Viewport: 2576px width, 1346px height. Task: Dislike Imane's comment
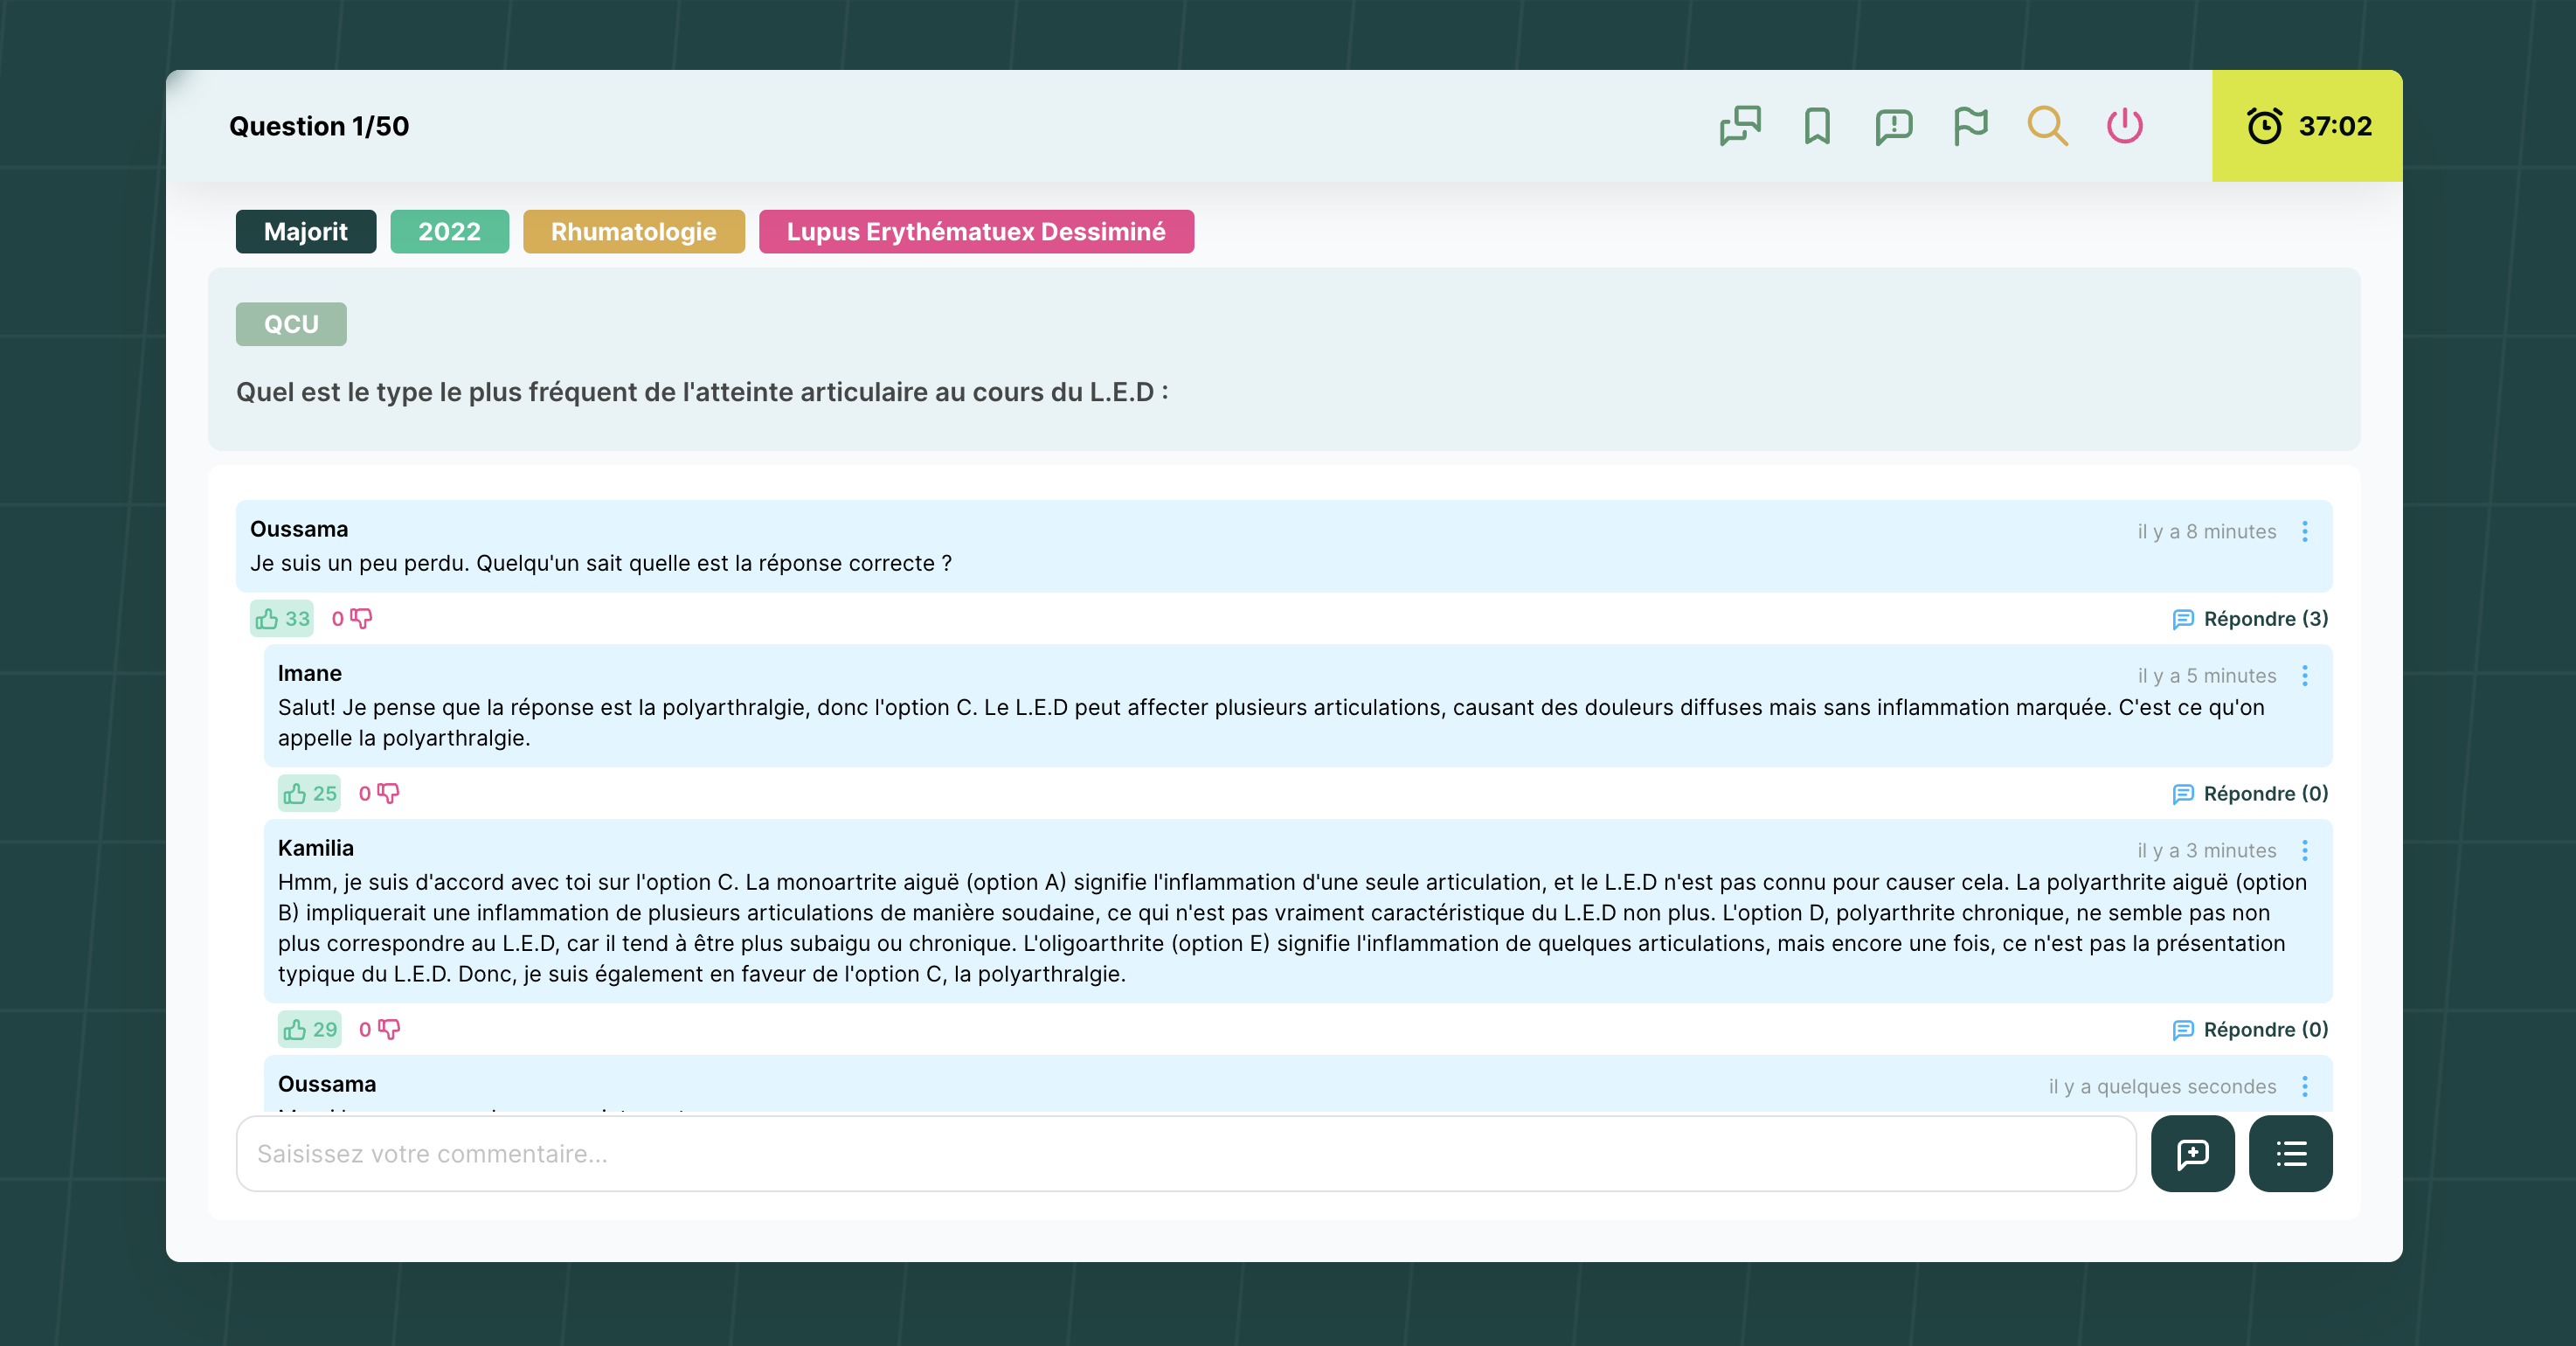pyautogui.click(x=380, y=794)
